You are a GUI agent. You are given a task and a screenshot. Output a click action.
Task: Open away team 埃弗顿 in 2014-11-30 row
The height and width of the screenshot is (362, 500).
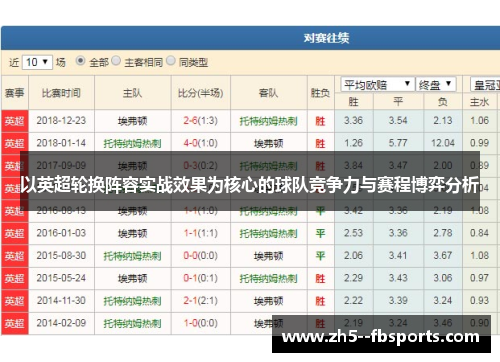(268, 301)
